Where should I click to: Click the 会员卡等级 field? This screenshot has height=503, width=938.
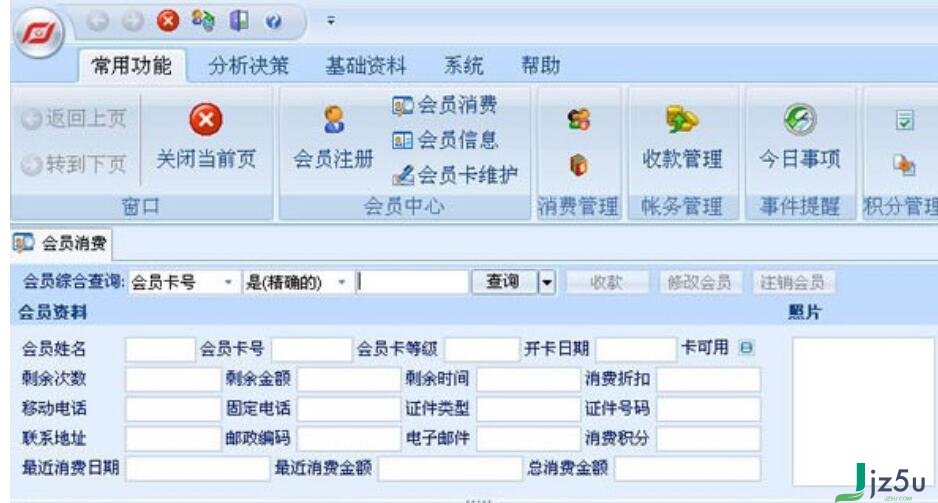click(x=482, y=349)
